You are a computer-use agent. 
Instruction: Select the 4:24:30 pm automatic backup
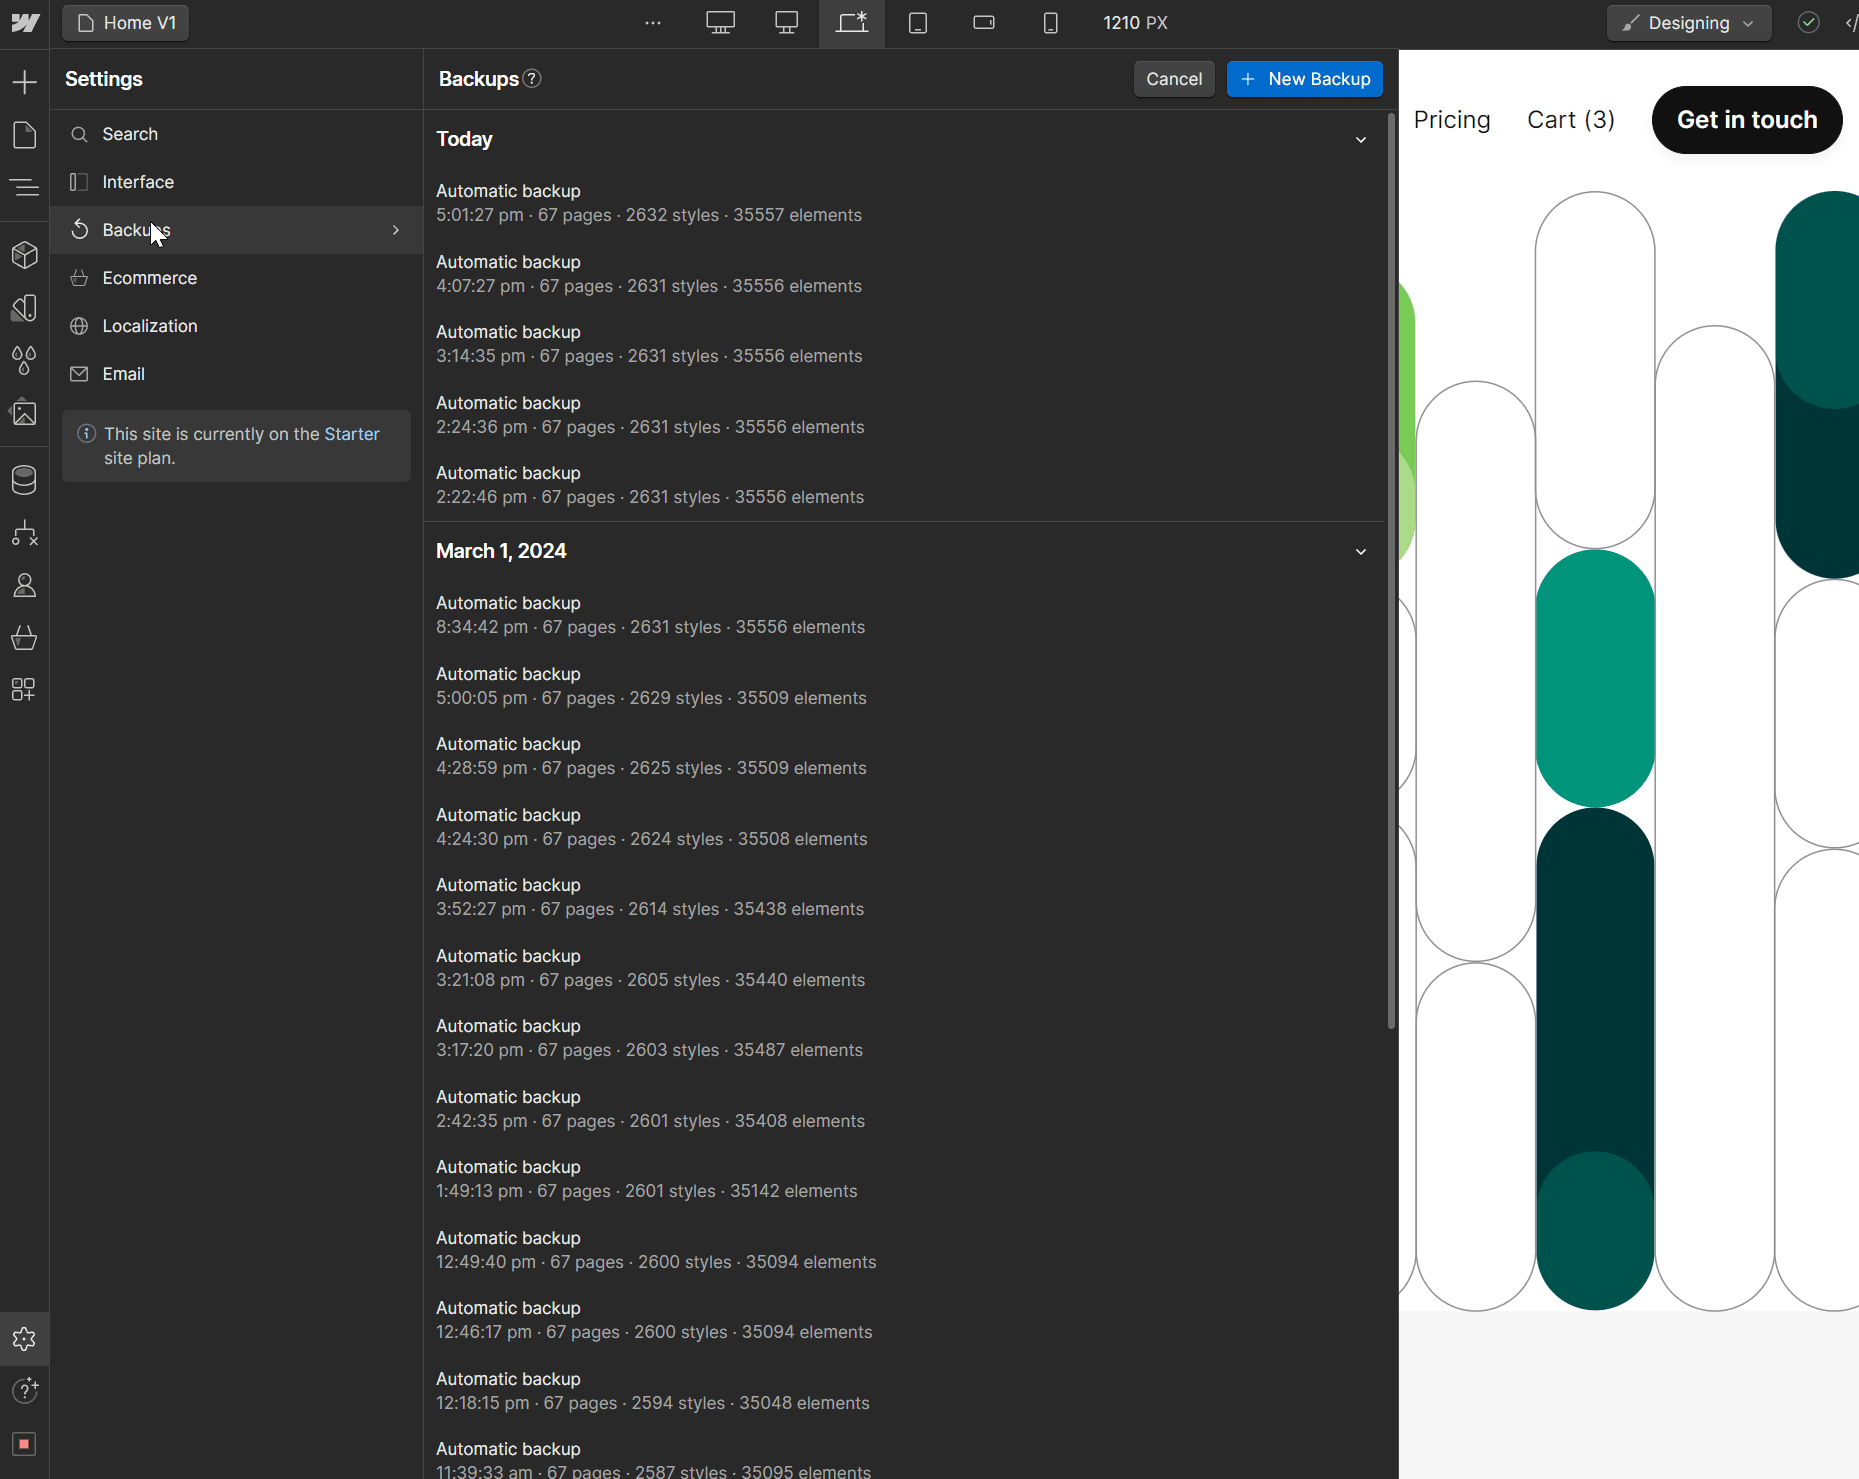tap(905, 827)
